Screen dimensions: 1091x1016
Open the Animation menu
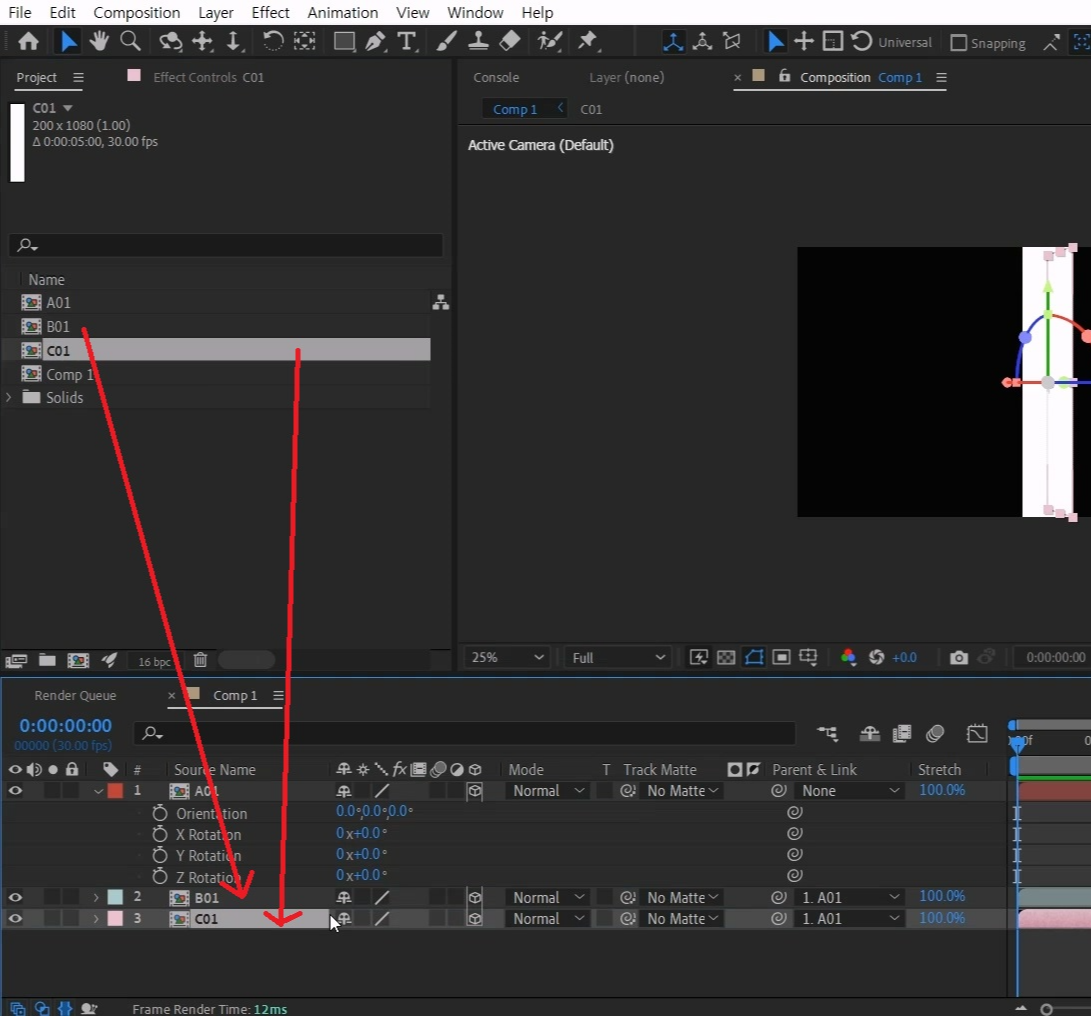point(342,13)
